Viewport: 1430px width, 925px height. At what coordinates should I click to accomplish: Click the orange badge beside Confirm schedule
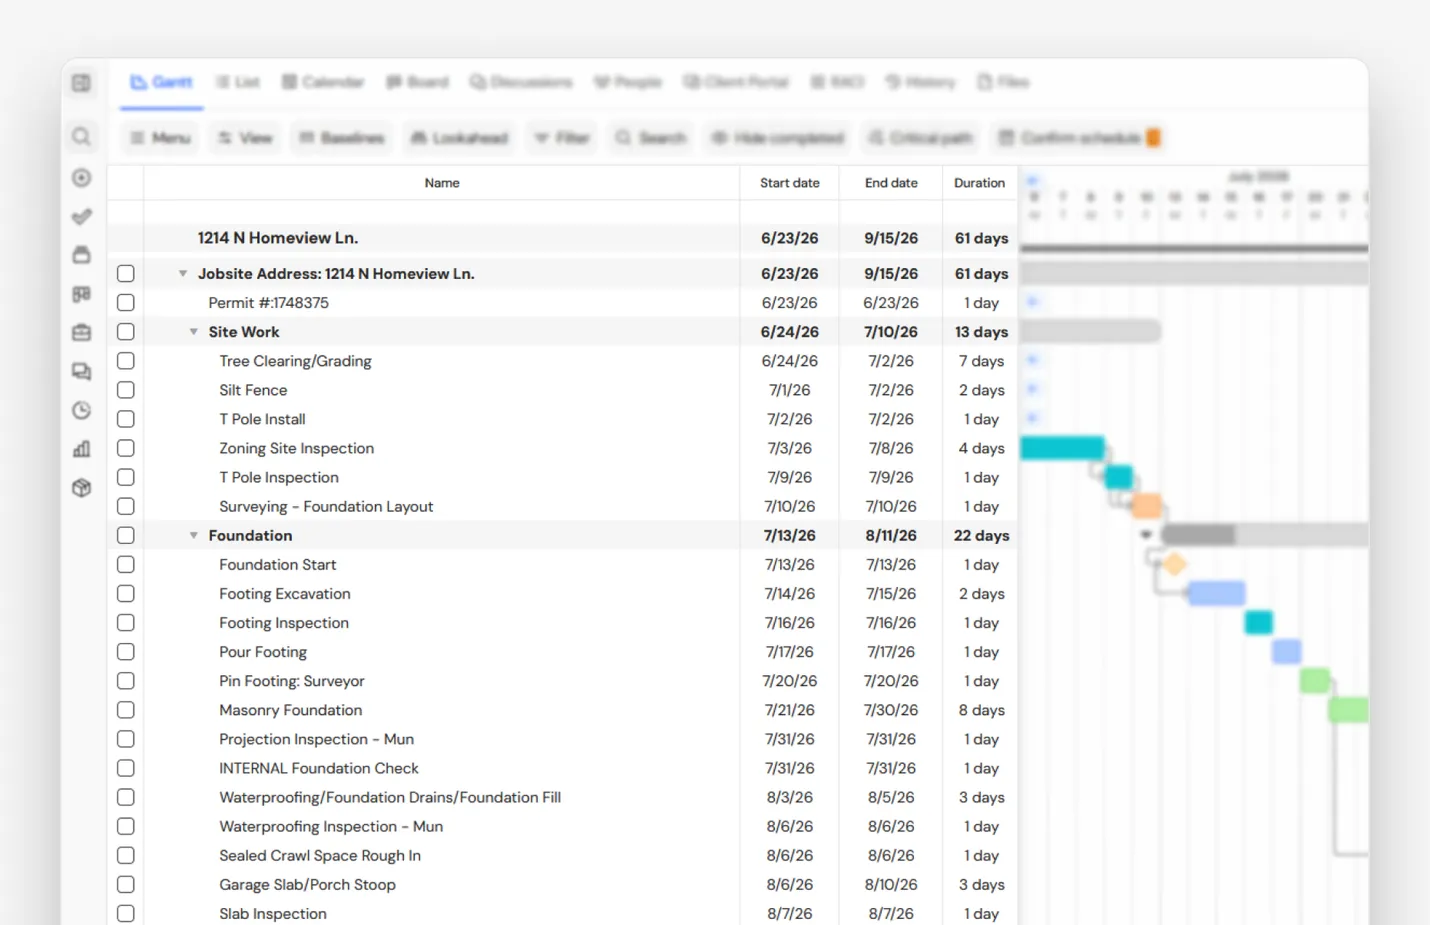pos(1153,138)
